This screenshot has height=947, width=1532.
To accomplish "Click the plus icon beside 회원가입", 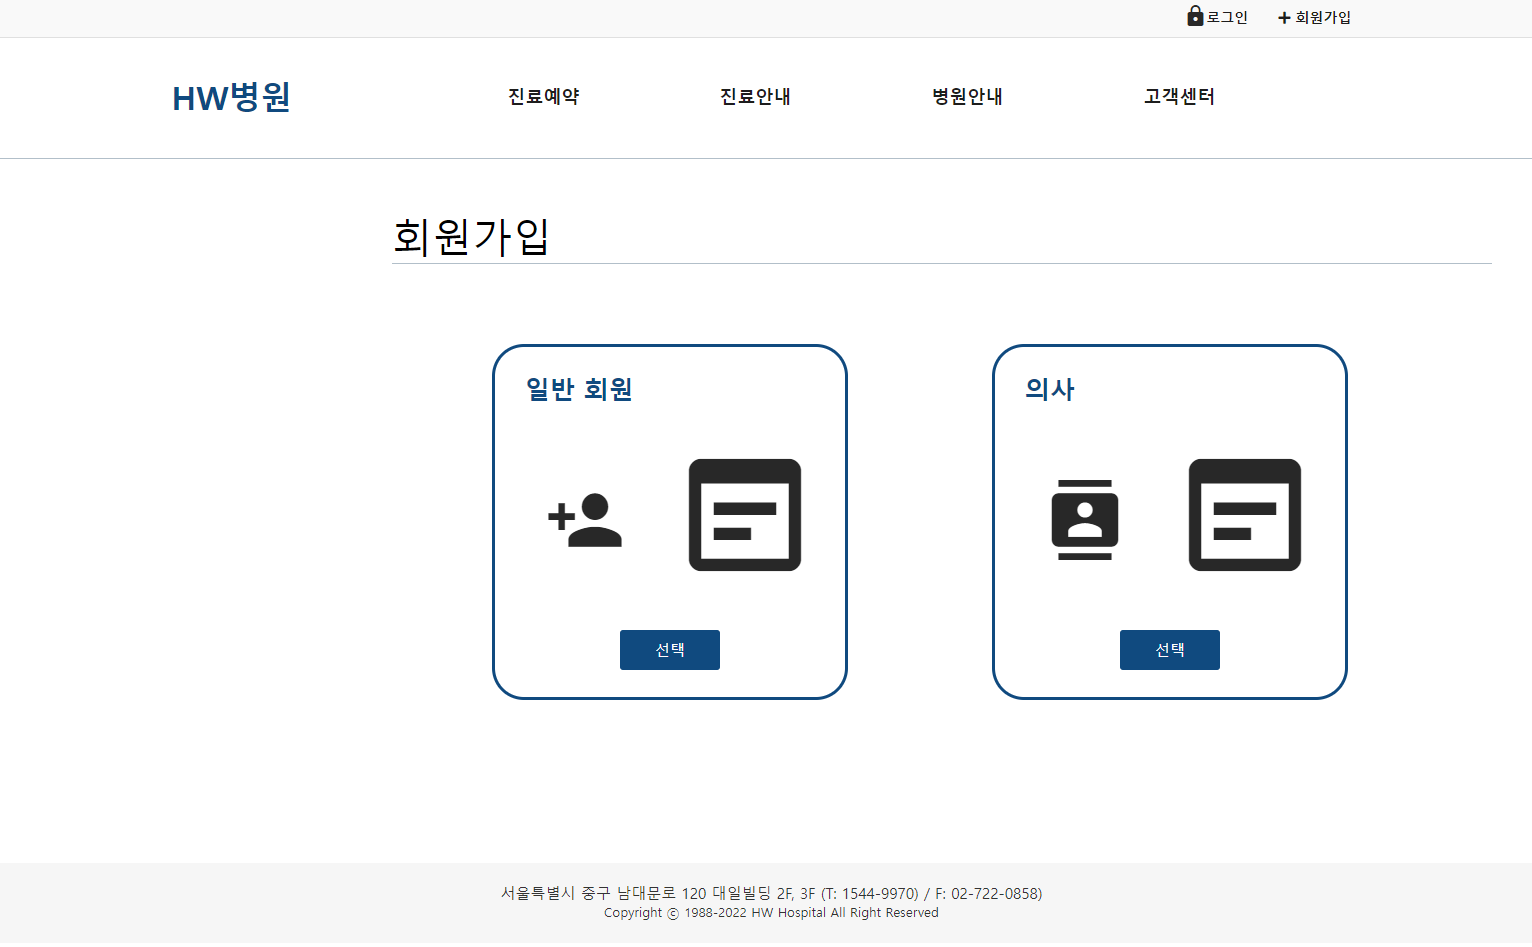I will [1283, 17].
